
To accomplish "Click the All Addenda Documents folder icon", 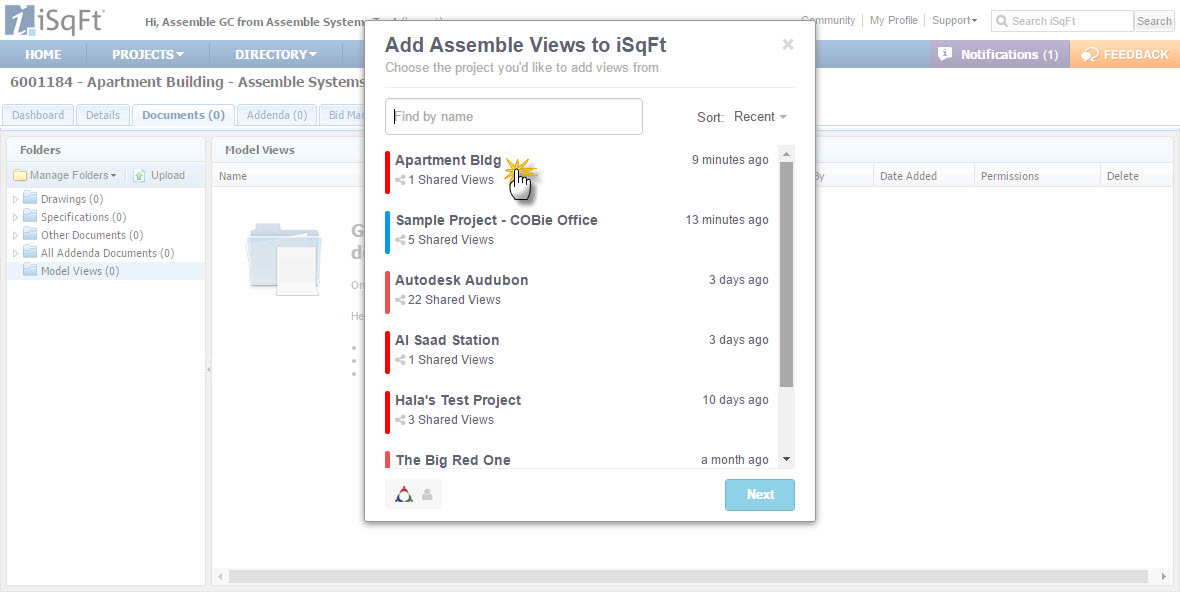I will (30, 253).
